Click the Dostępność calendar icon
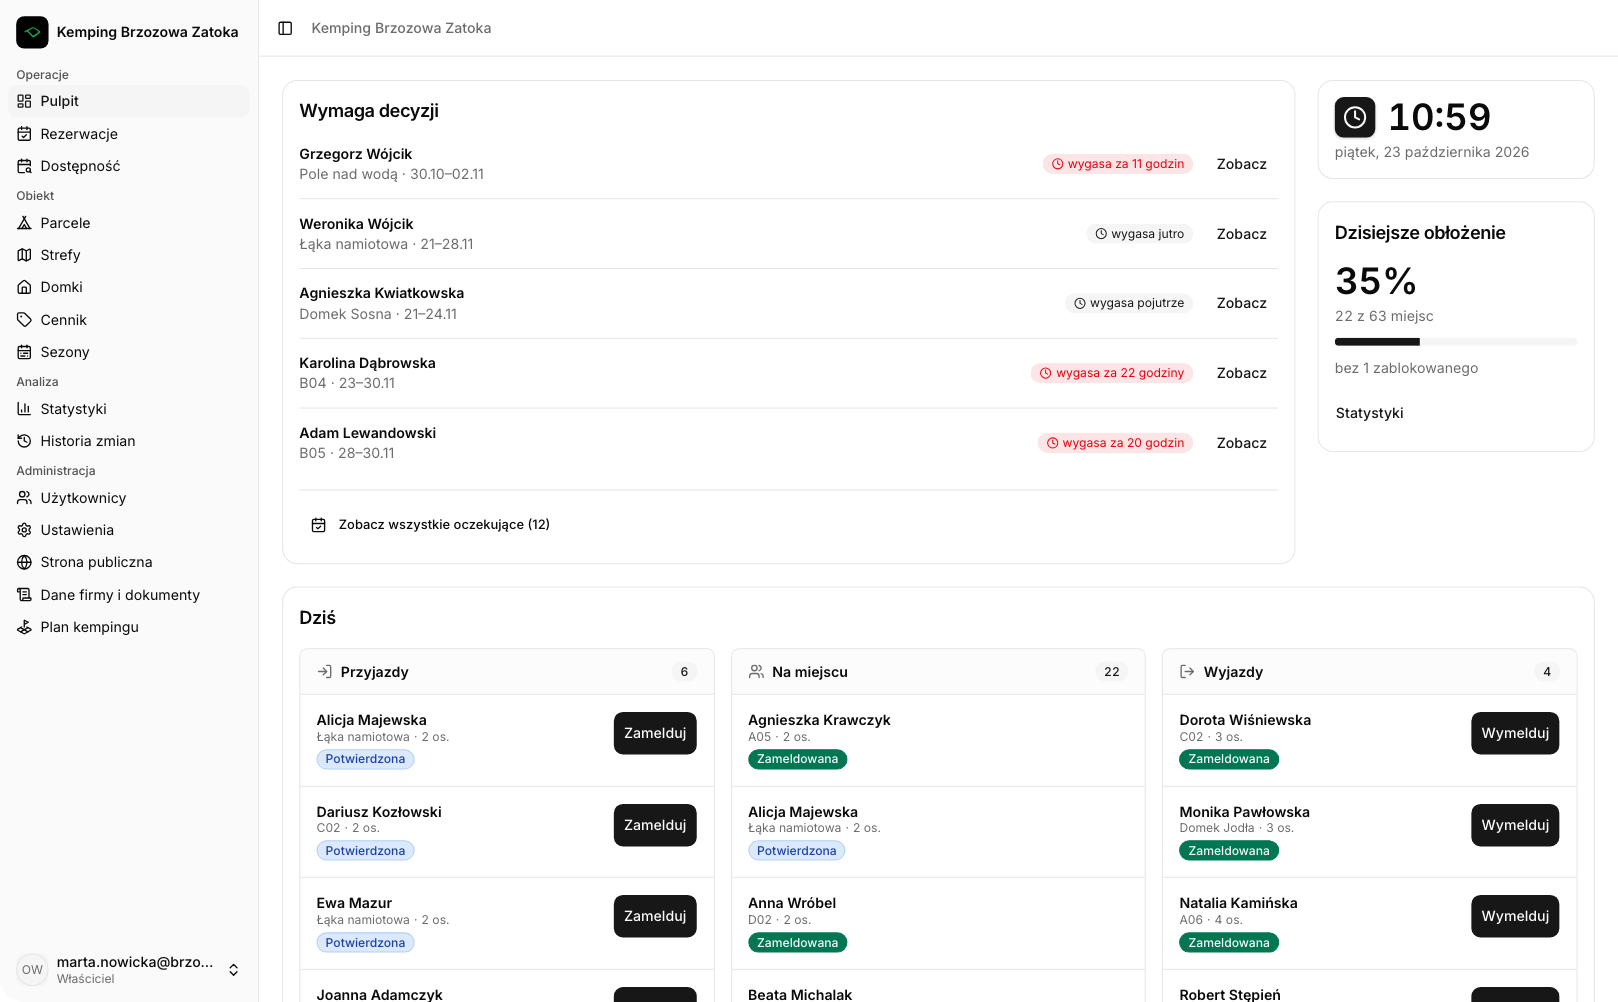The image size is (1618, 1002). [x=25, y=166]
